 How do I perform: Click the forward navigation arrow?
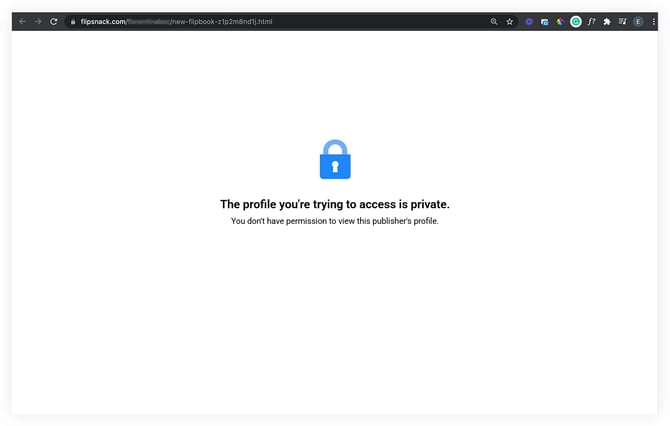point(38,21)
